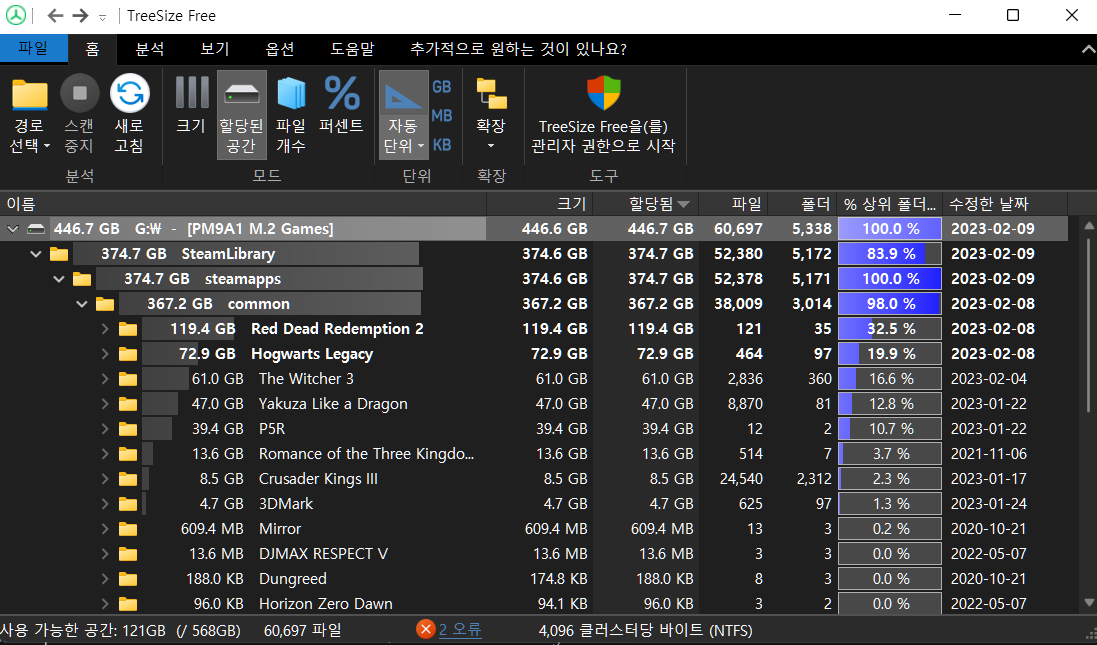Select the '2021-11-06' modified date cell
This screenshot has width=1097, height=645.
click(x=989, y=454)
